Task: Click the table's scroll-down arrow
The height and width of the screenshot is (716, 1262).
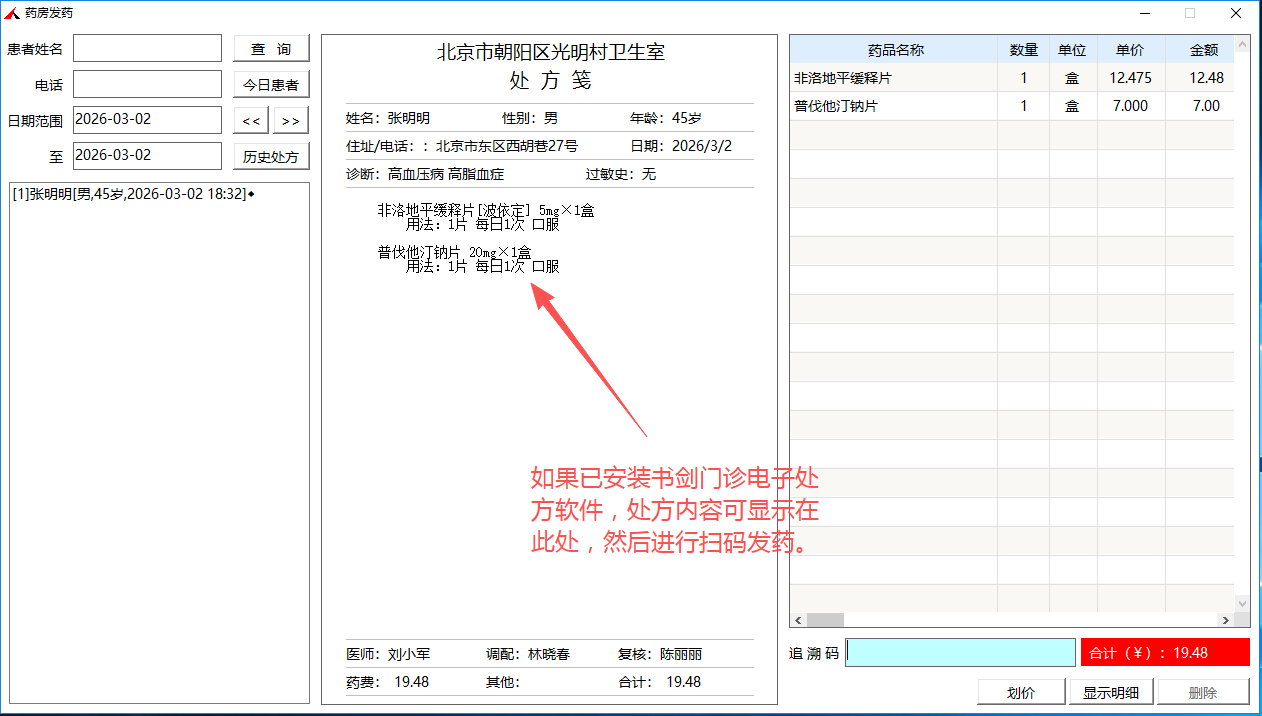Action: pyautogui.click(x=1242, y=604)
